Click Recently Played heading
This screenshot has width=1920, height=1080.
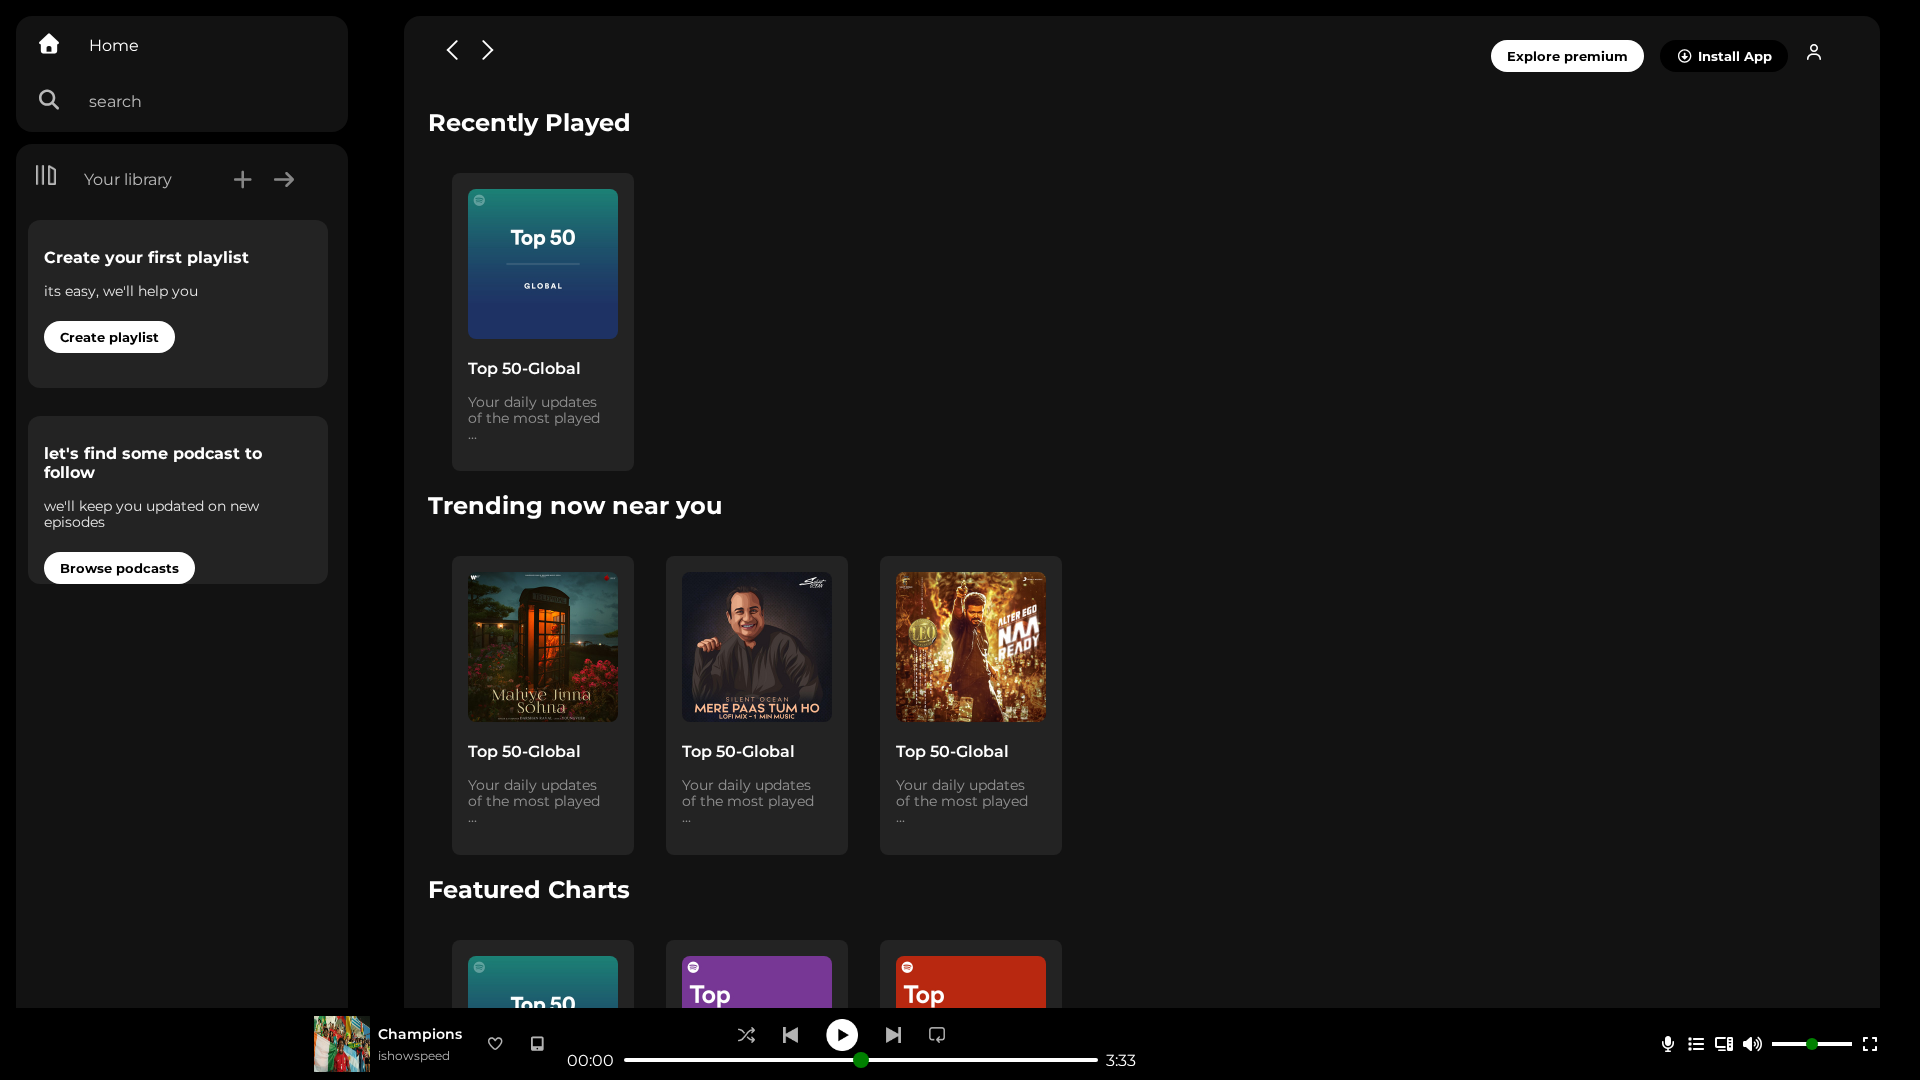[x=529, y=122]
